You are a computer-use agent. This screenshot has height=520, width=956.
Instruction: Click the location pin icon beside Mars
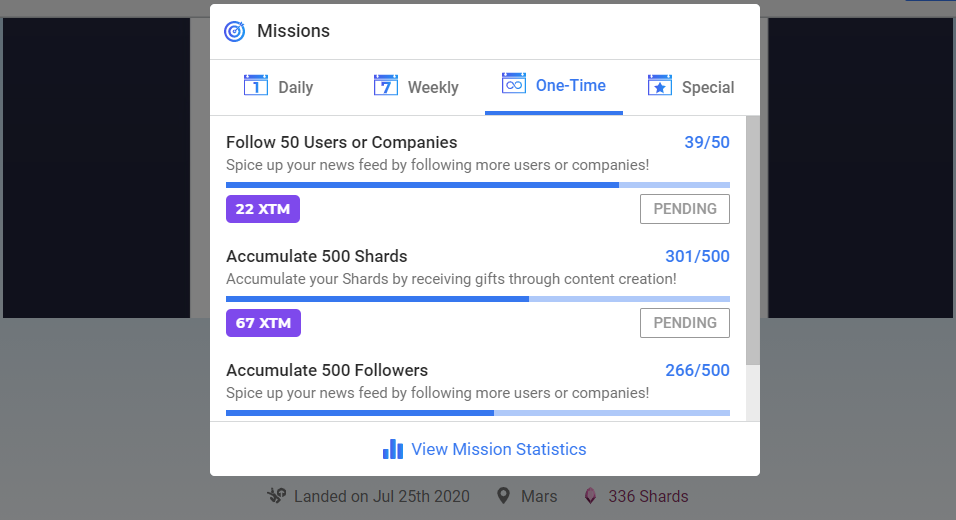point(503,496)
